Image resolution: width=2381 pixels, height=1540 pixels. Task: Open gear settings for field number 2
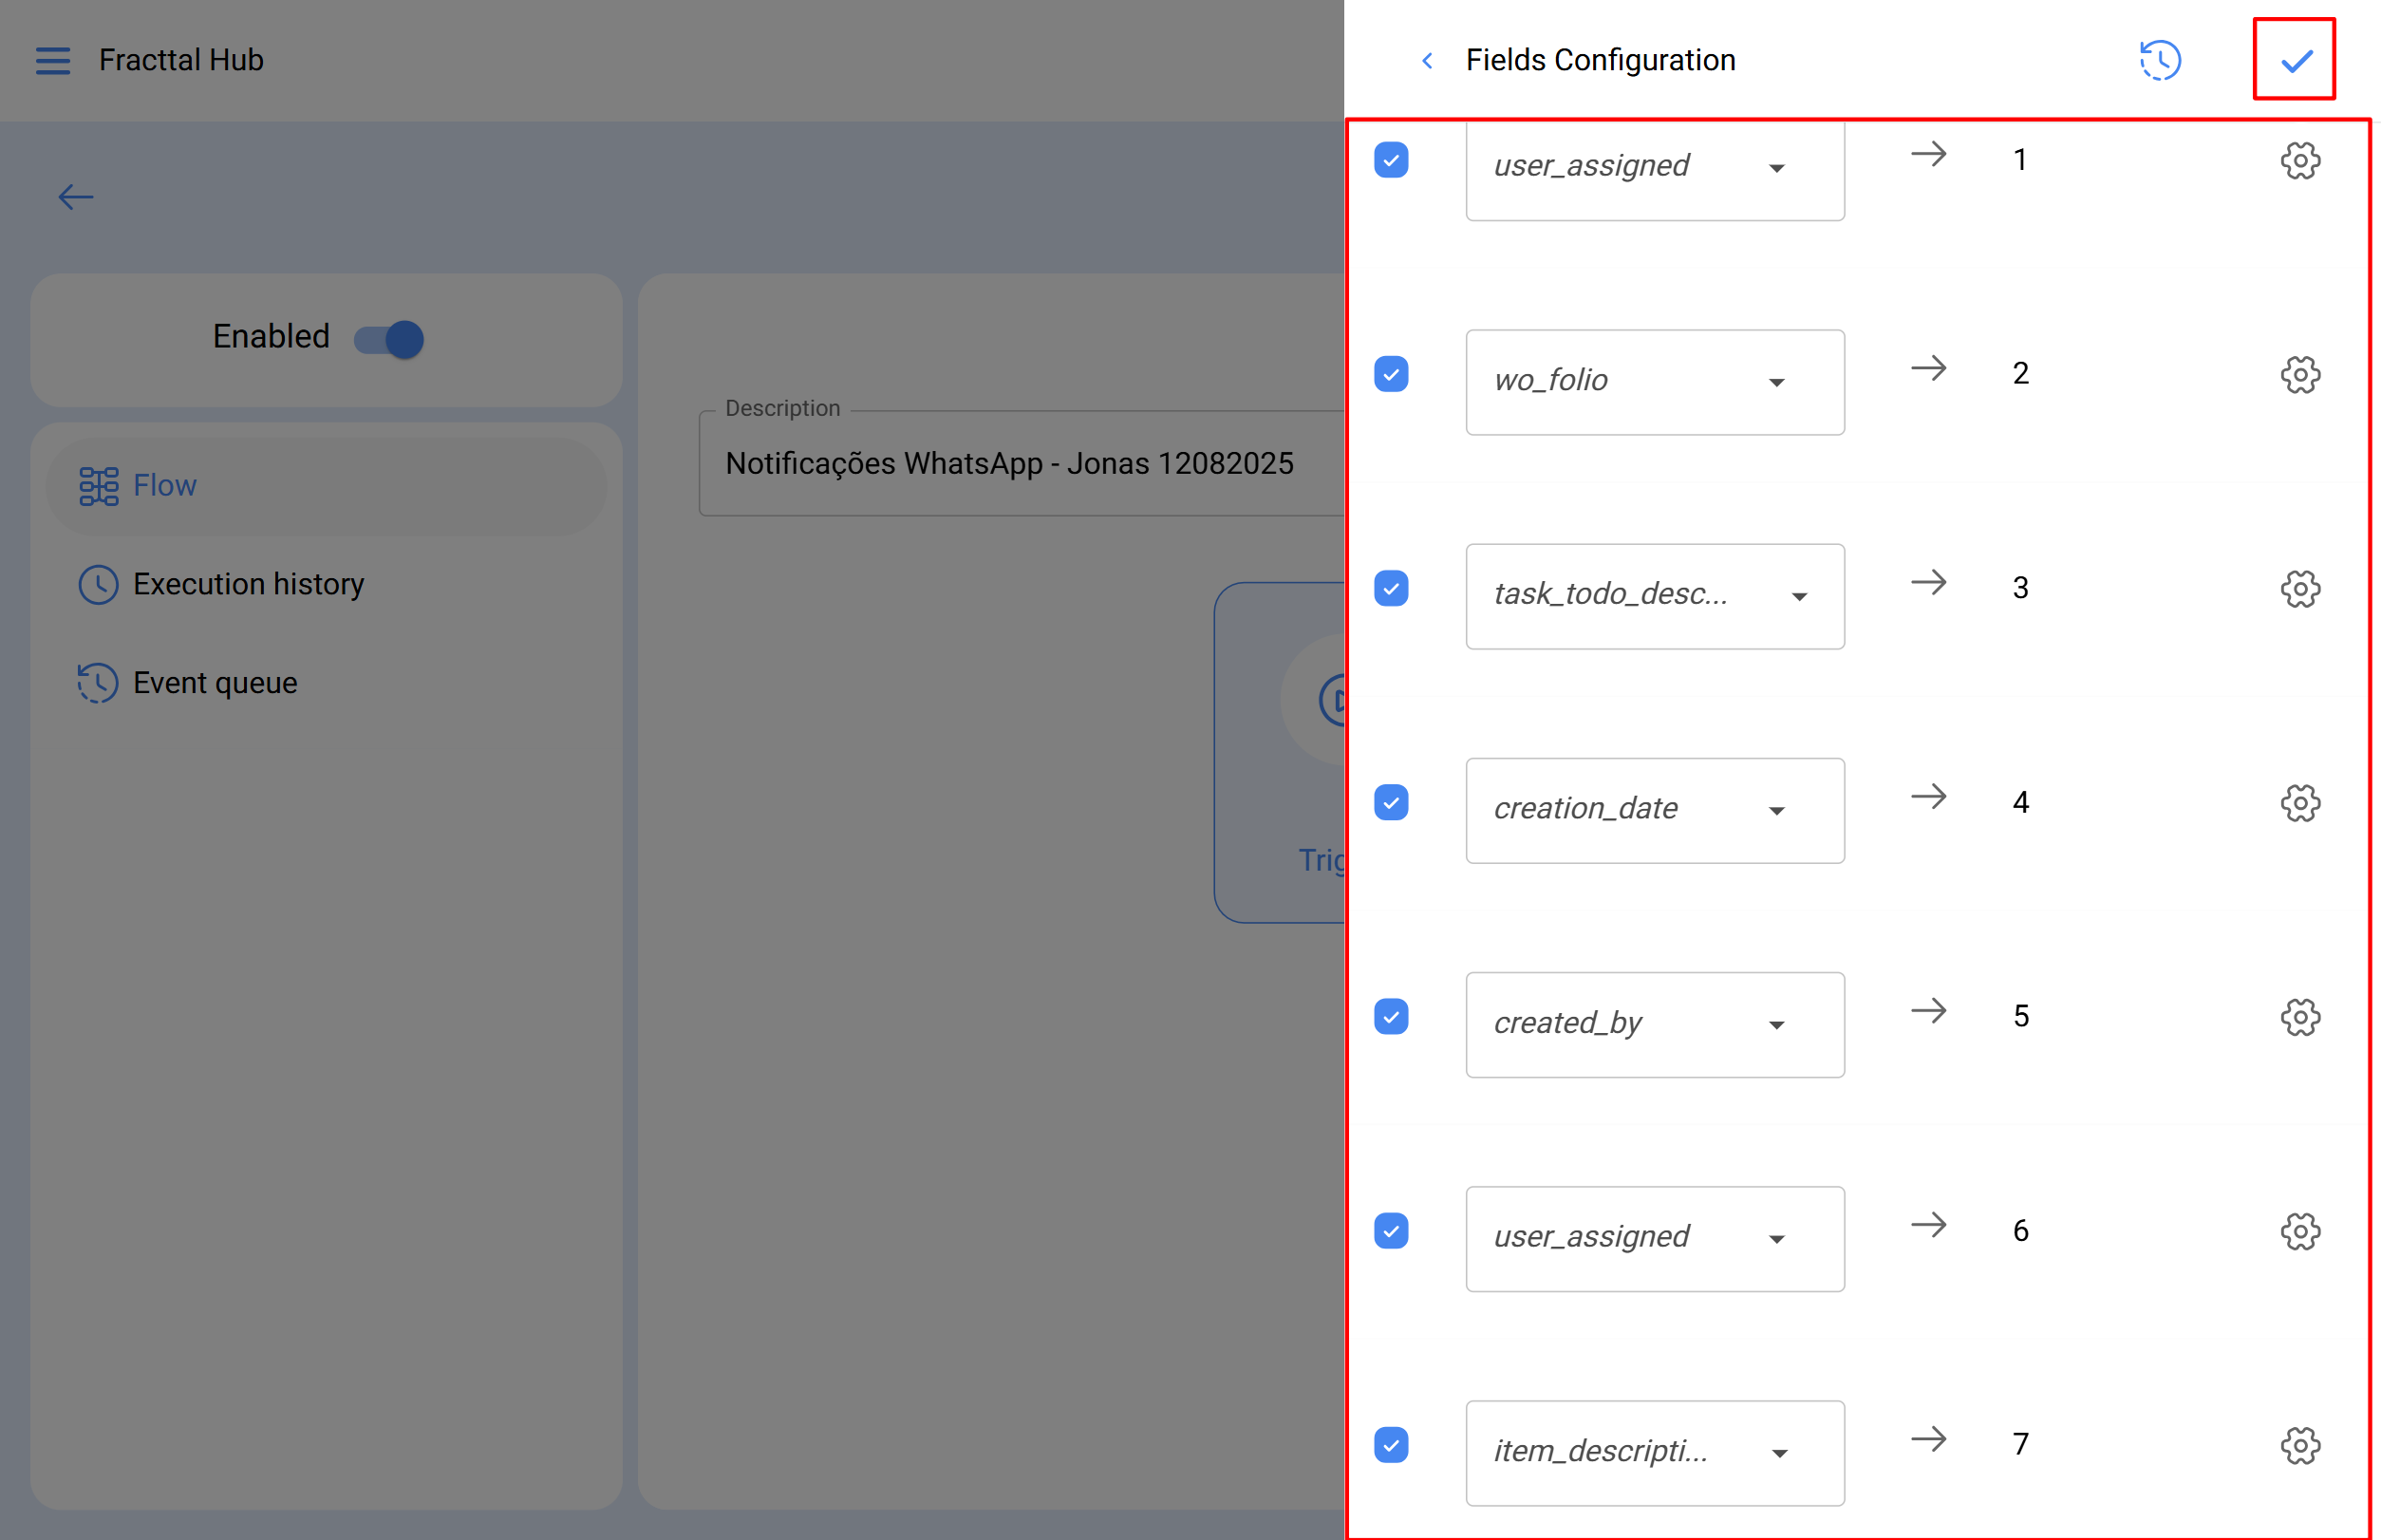point(2299,375)
